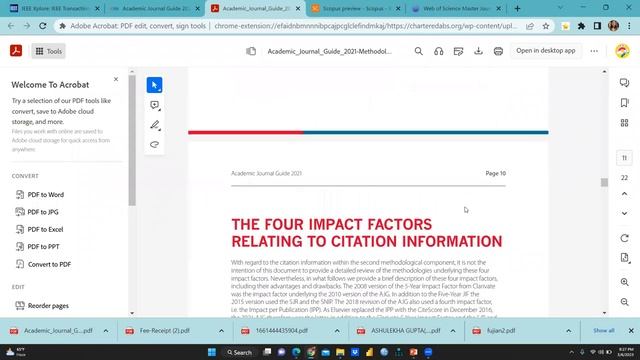The width and height of the screenshot is (640, 360).
Task: Click the current page number field 11
Action: pos(624,158)
